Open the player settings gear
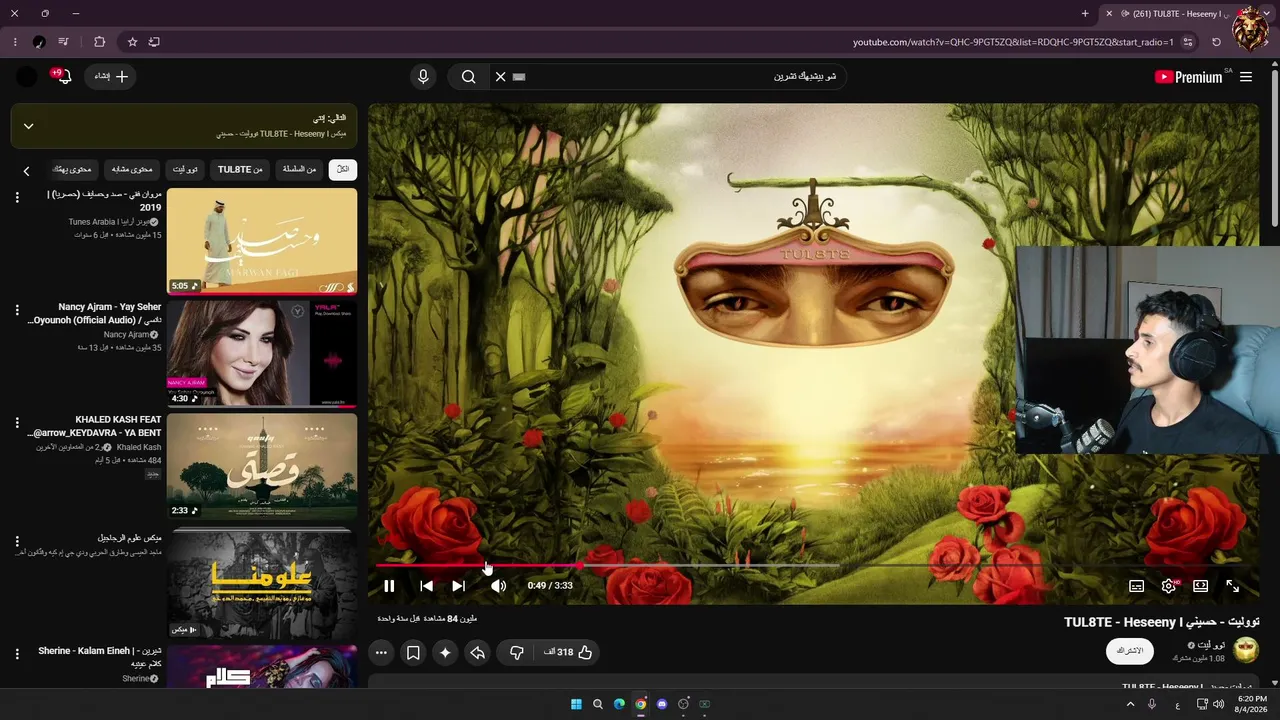The width and height of the screenshot is (1280, 720). [1168, 586]
